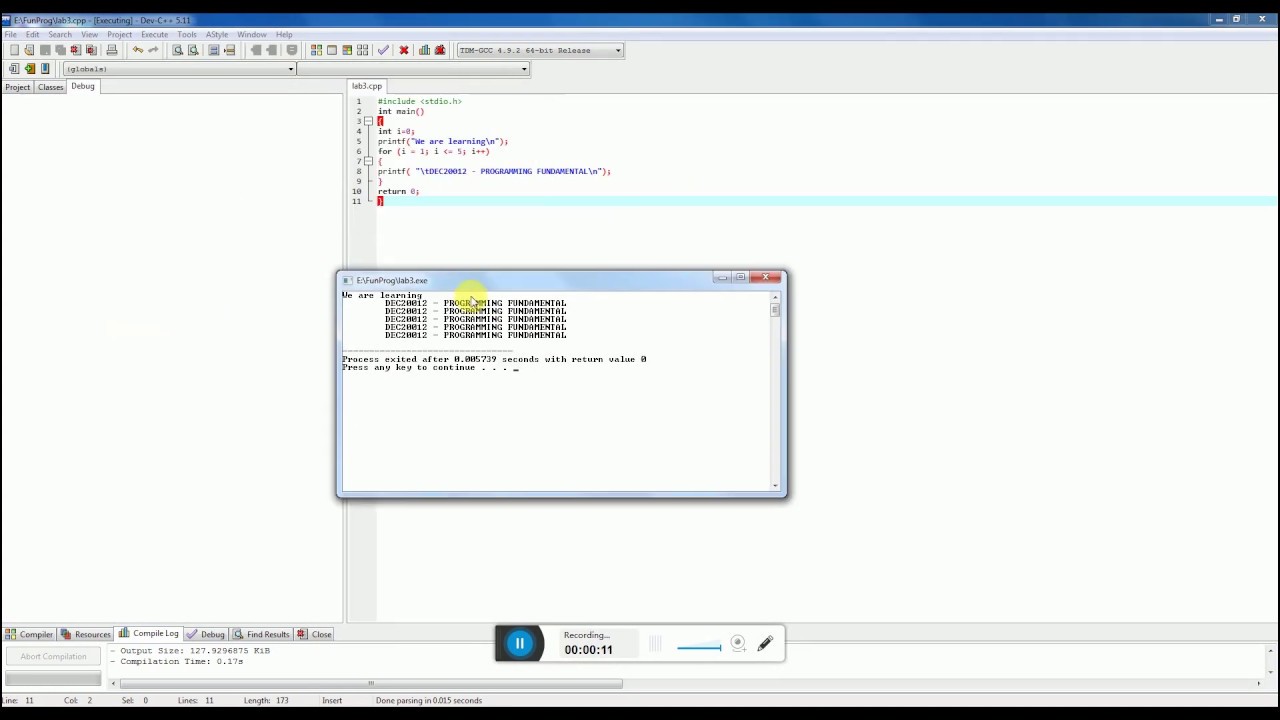This screenshot has height=720, width=1280.
Task: Open the AStyle menu
Action: (x=217, y=34)
